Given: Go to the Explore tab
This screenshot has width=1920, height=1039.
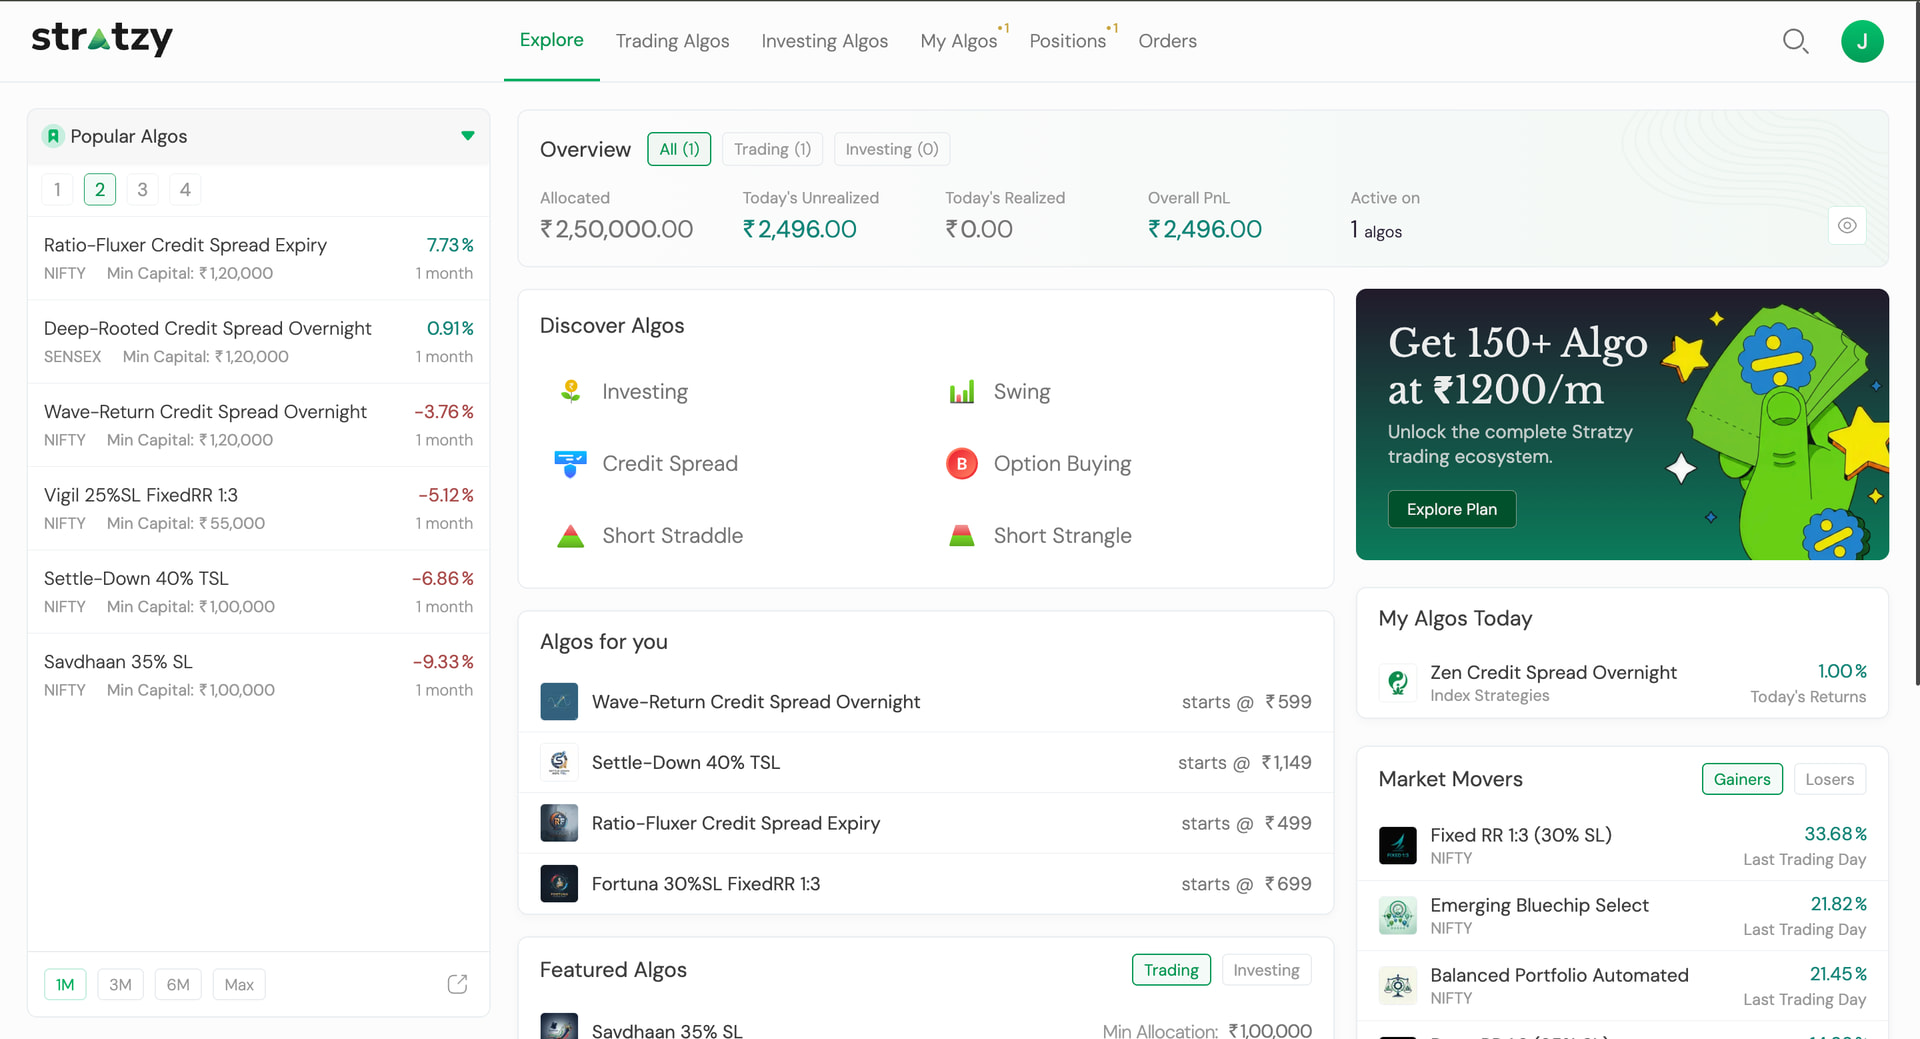Looking at the screenshot, I should (551, 40).
